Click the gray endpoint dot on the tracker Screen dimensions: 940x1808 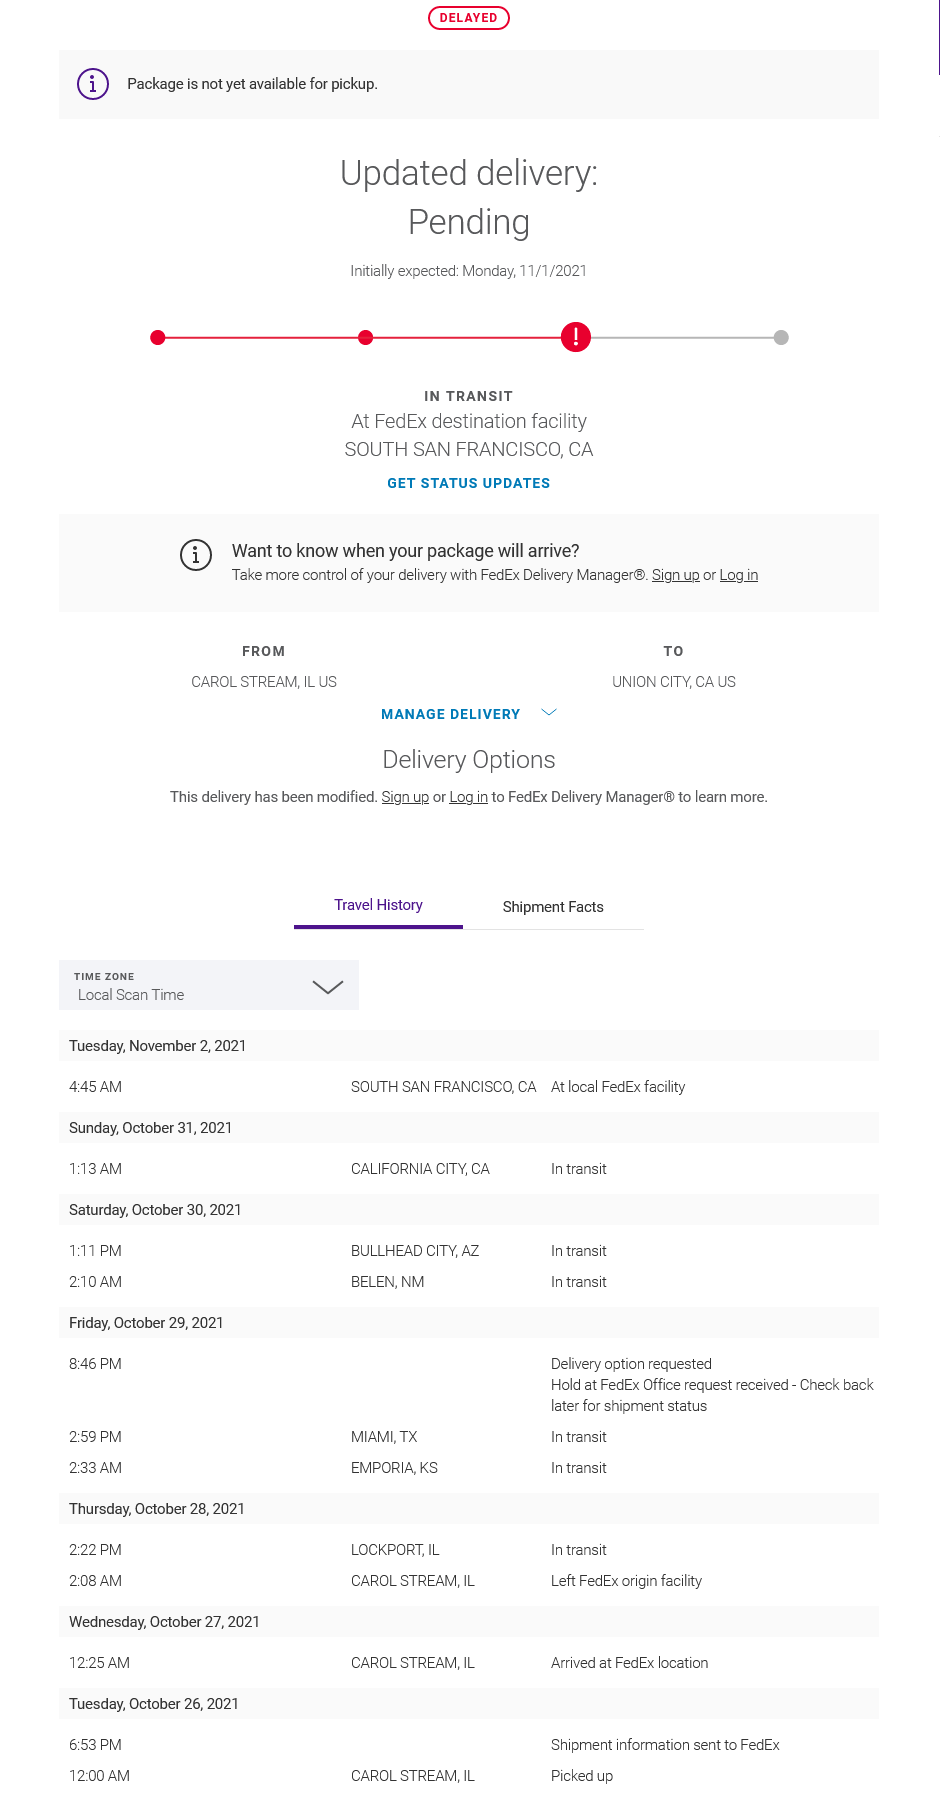(781, 337)
